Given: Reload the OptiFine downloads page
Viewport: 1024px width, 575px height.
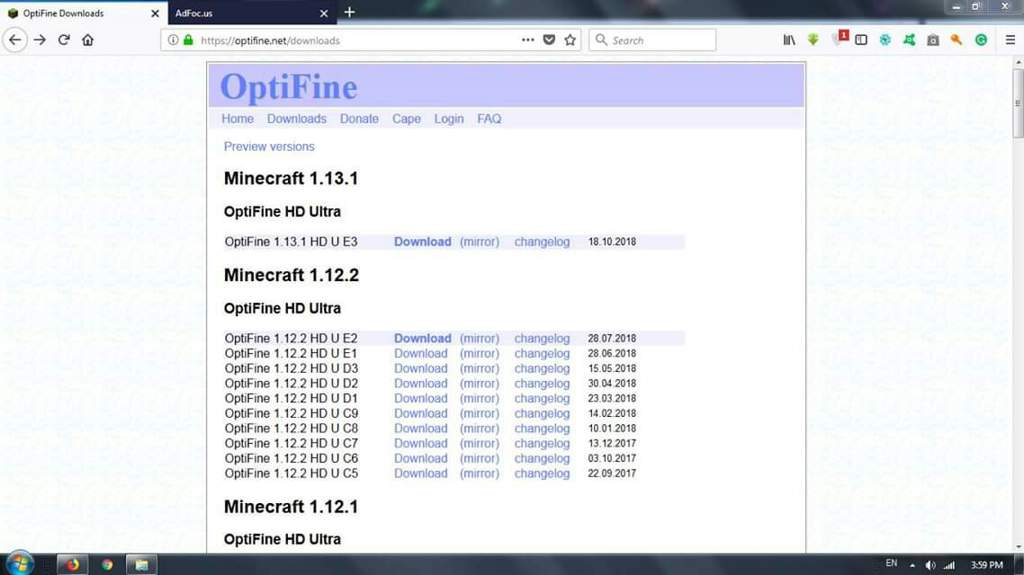Looking at the screenshot, I should point(63,40).
